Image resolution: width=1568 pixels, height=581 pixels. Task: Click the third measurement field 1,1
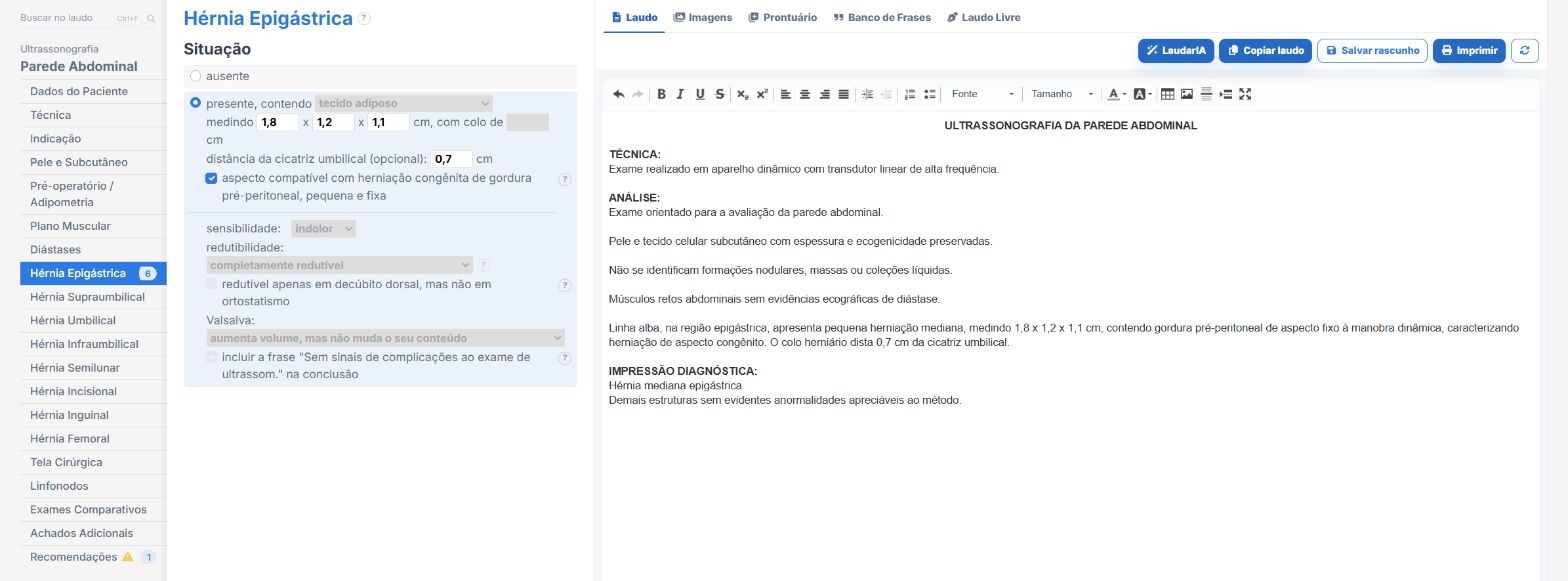click(389, 122)
